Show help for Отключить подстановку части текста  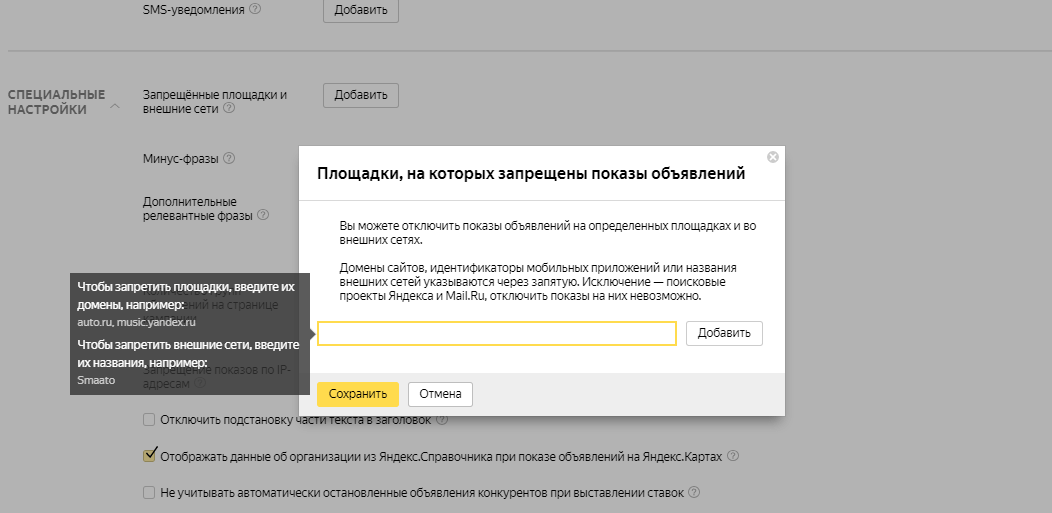click(x=442, y=420)
